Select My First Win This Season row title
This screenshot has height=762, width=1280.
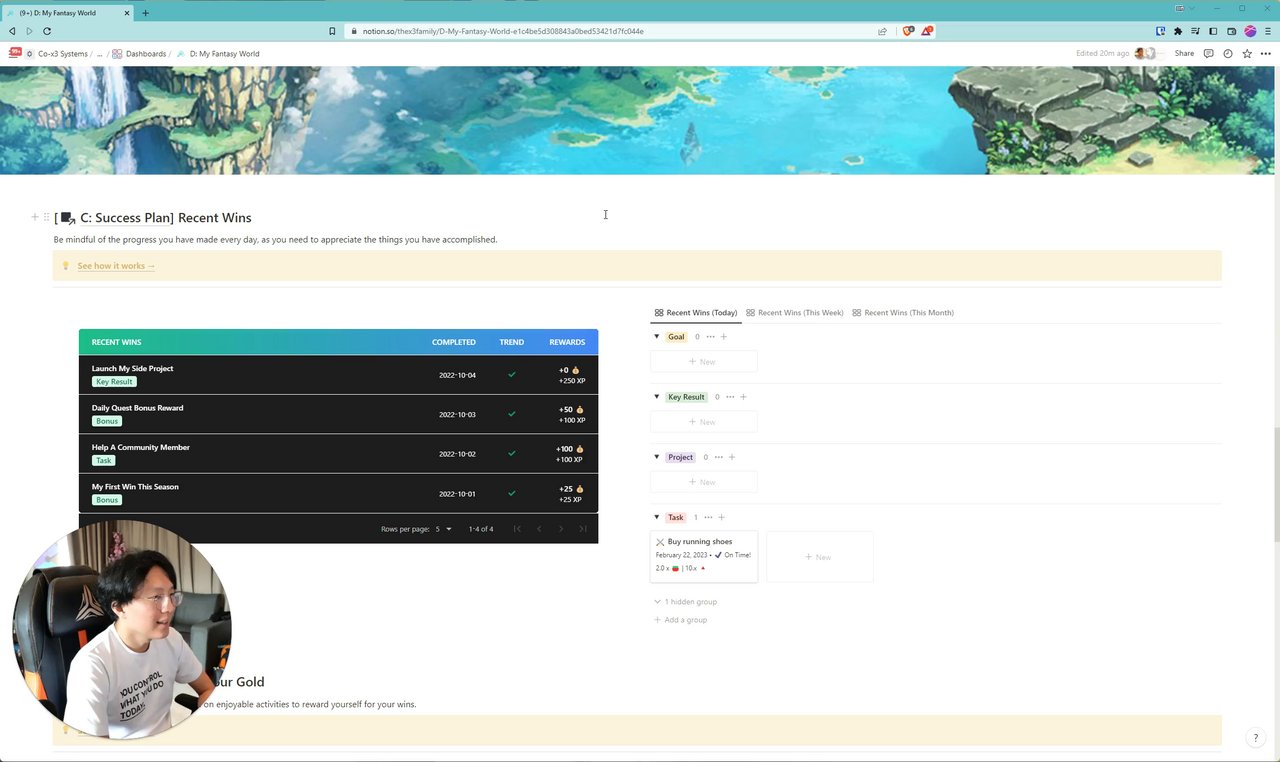135,487
